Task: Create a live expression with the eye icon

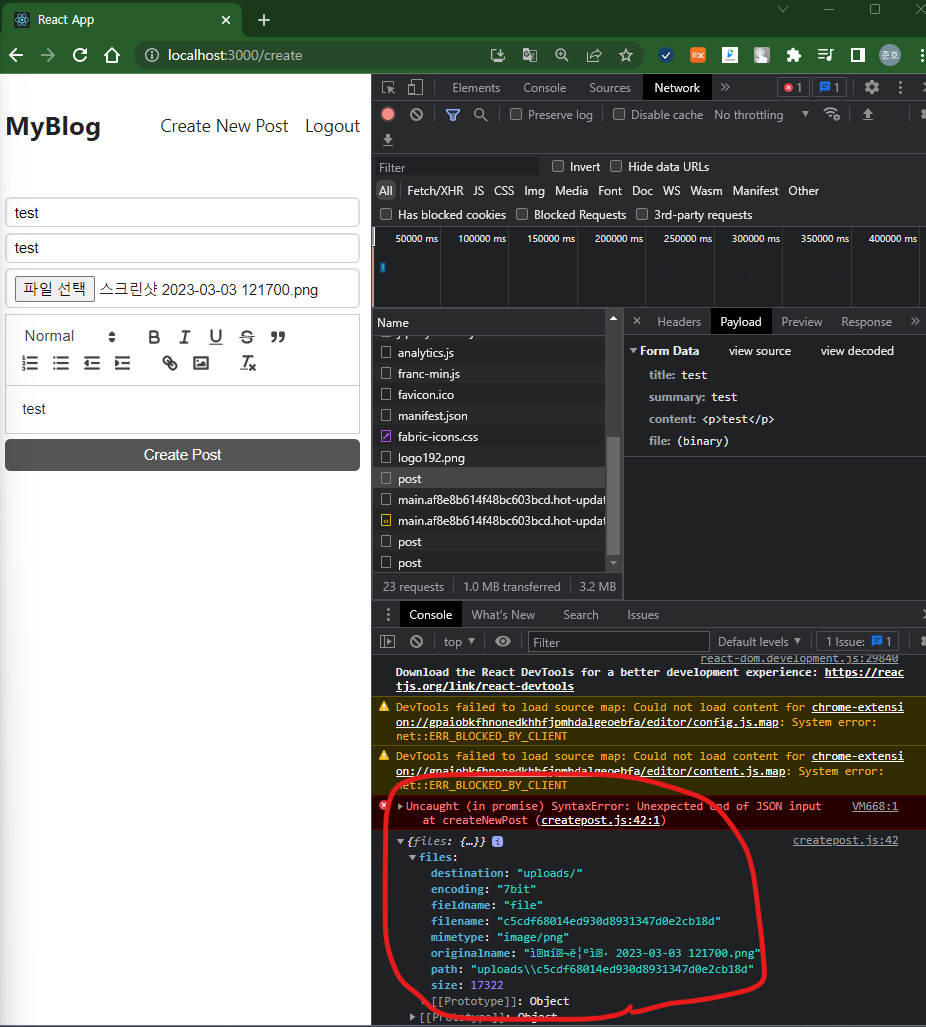Action: pos(503,642)
